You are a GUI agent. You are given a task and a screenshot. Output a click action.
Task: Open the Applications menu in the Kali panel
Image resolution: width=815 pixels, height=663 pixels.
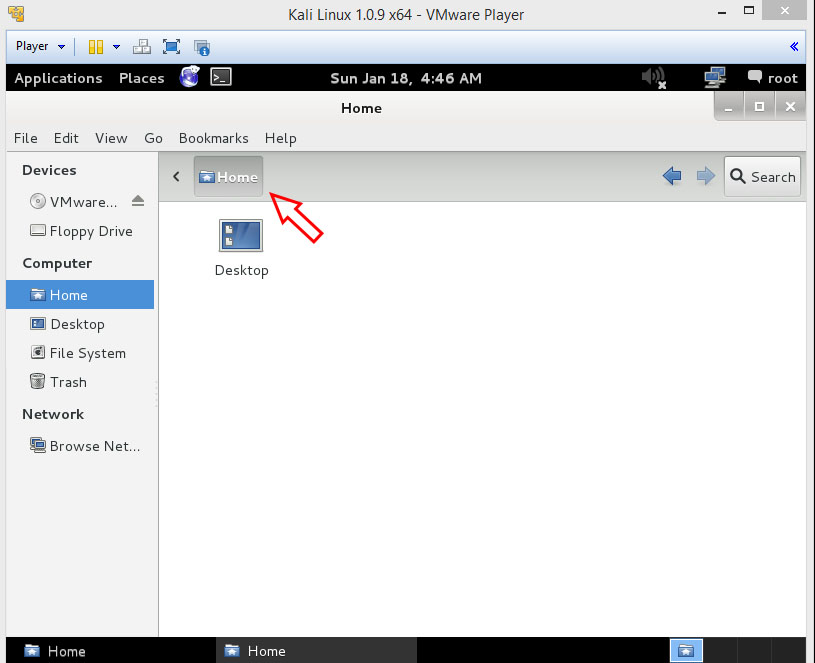tap(58, 78)
